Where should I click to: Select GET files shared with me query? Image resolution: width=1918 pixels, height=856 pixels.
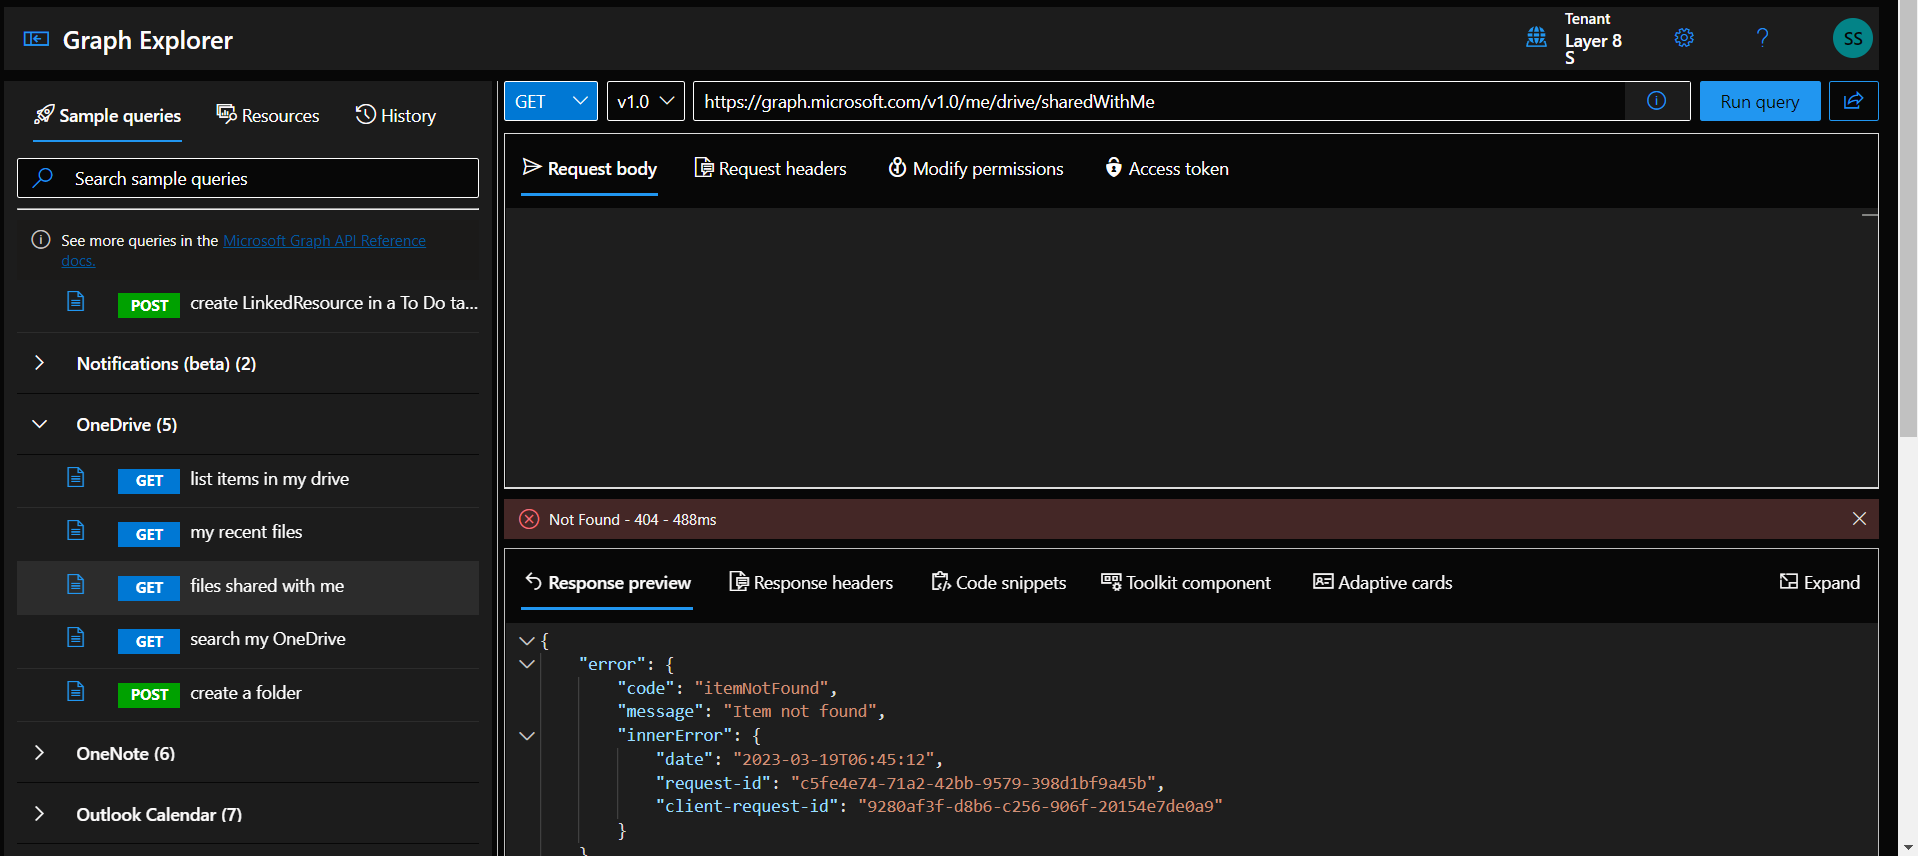pos(248,587)
